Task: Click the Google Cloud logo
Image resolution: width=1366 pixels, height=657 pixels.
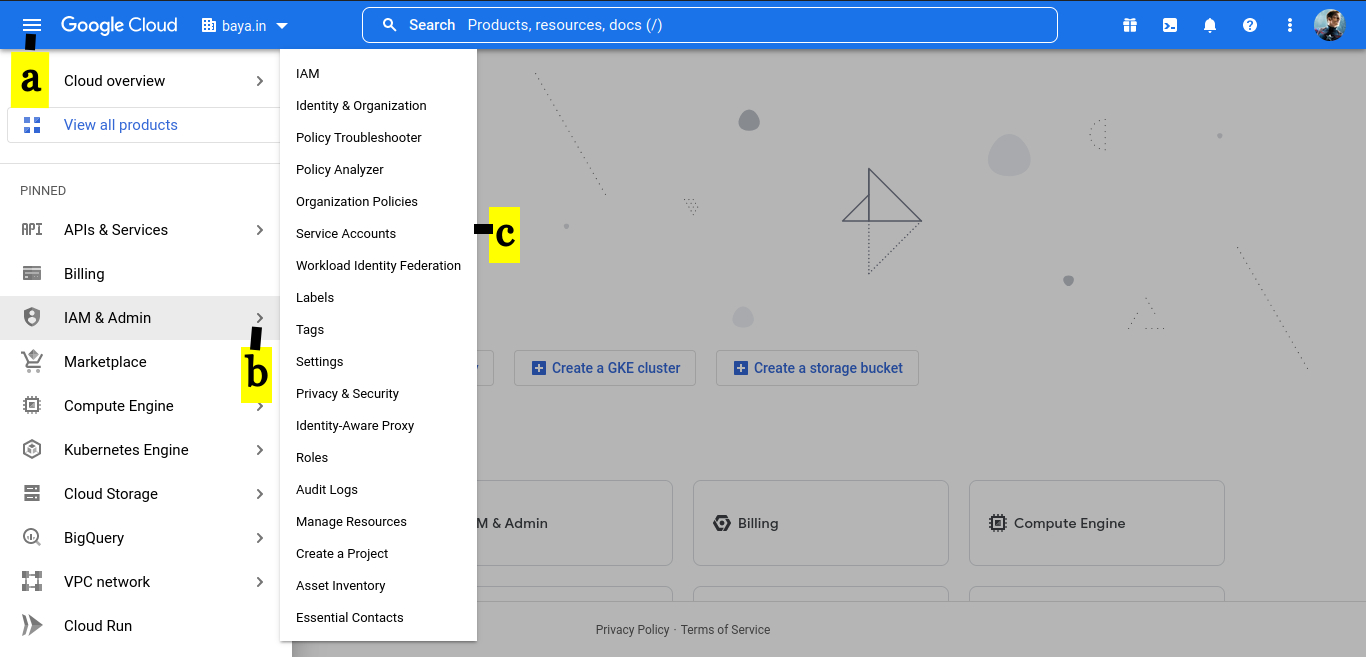Action: (119, 25)
